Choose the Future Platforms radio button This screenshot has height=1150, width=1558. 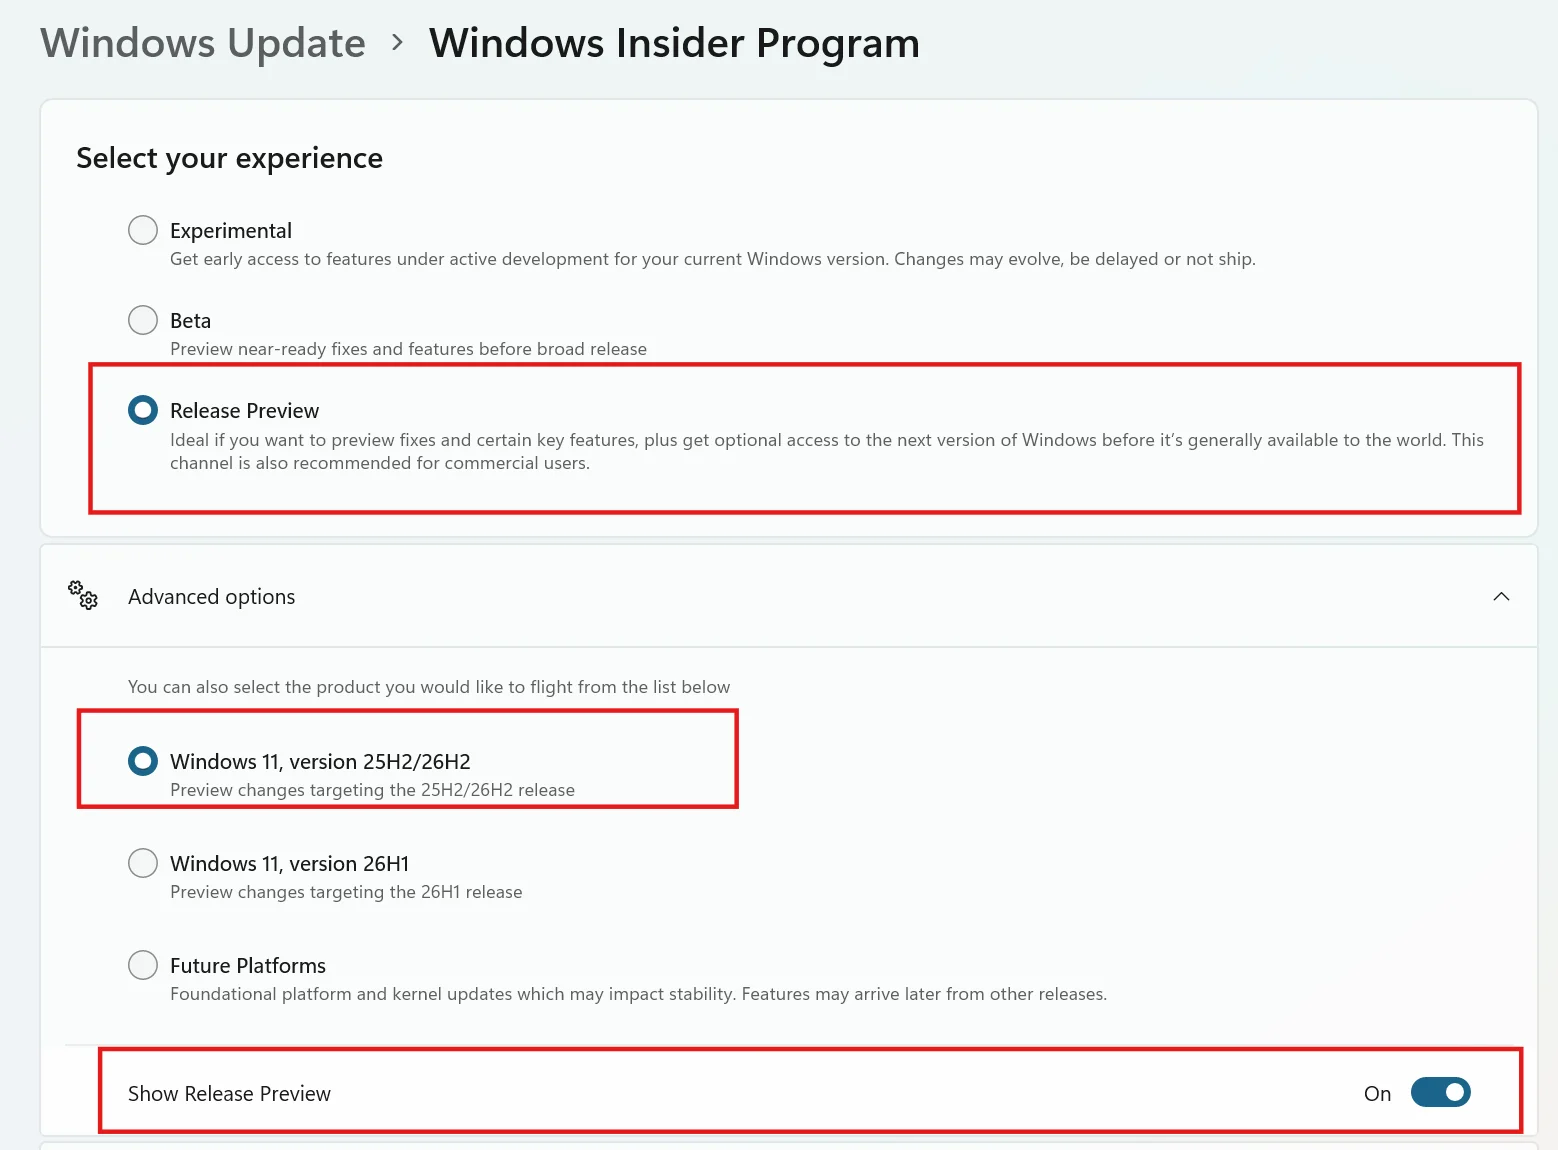(143, 965)
